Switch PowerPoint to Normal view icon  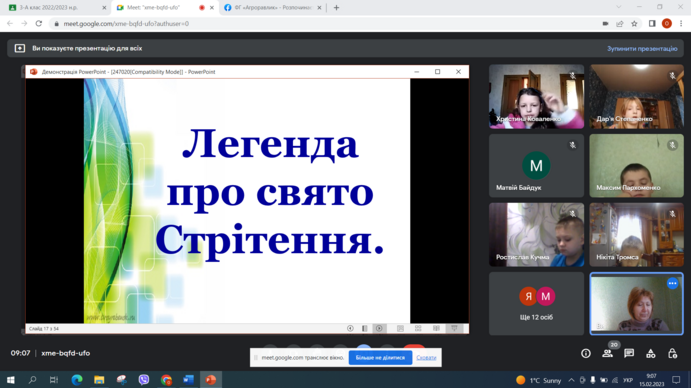[400, 328]
